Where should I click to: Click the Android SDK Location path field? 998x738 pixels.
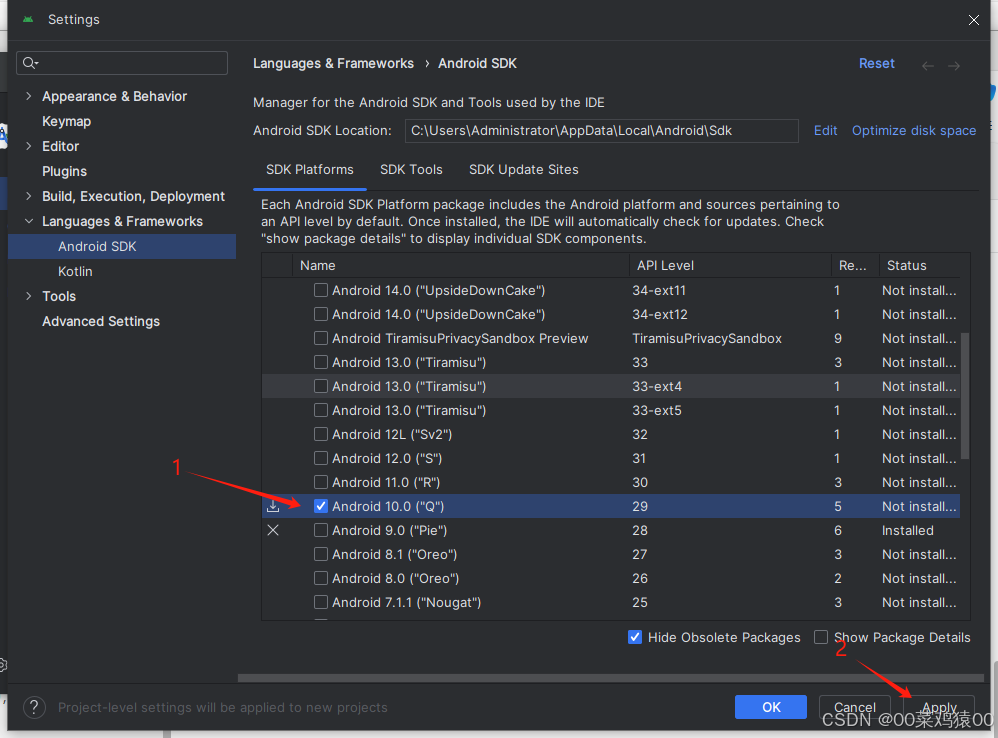coord(601,130)
